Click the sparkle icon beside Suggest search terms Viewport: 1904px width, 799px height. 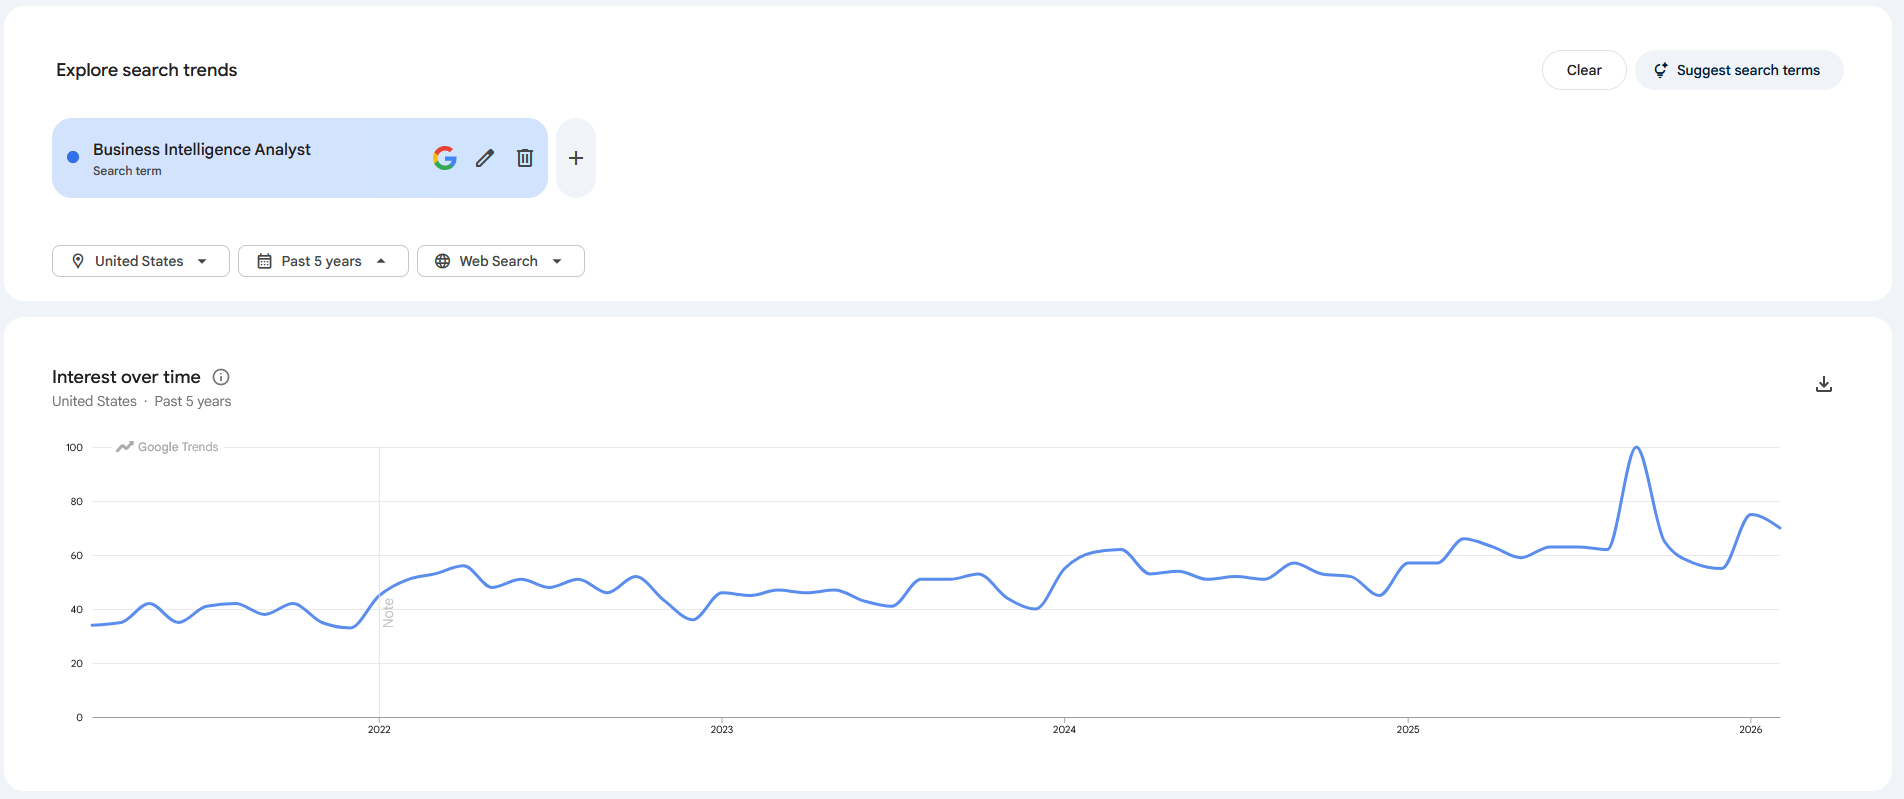coord(1661,70)
